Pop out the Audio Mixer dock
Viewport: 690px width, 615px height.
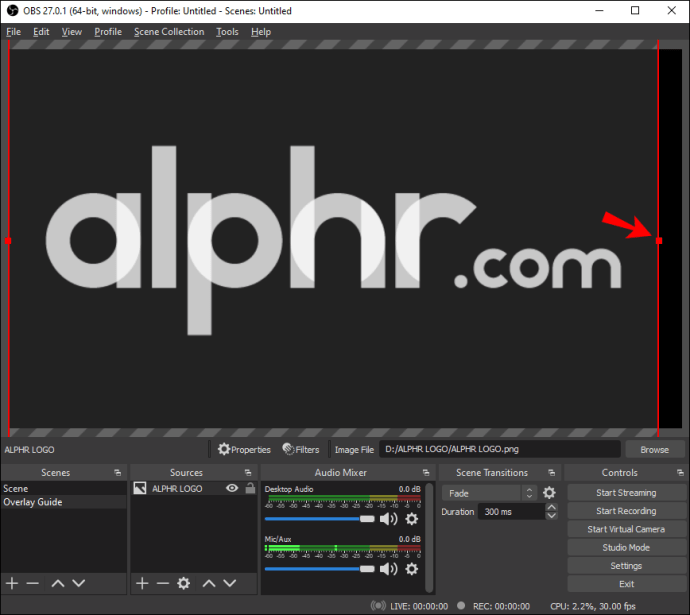point(426,472)
